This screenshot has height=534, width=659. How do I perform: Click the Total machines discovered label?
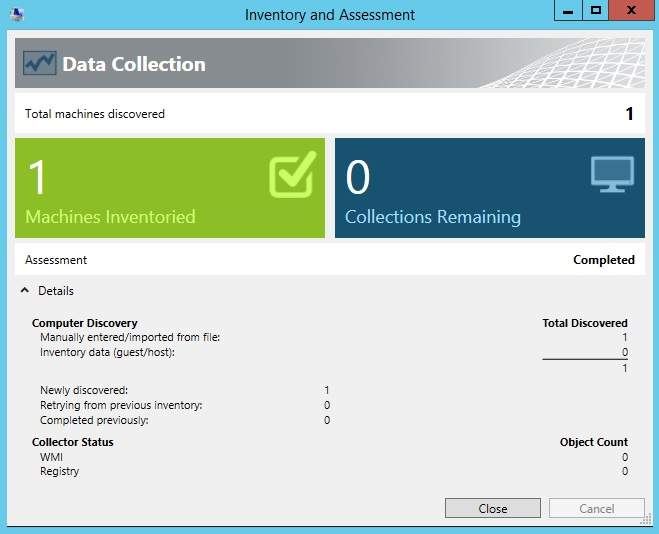click(x=95, y=114)
